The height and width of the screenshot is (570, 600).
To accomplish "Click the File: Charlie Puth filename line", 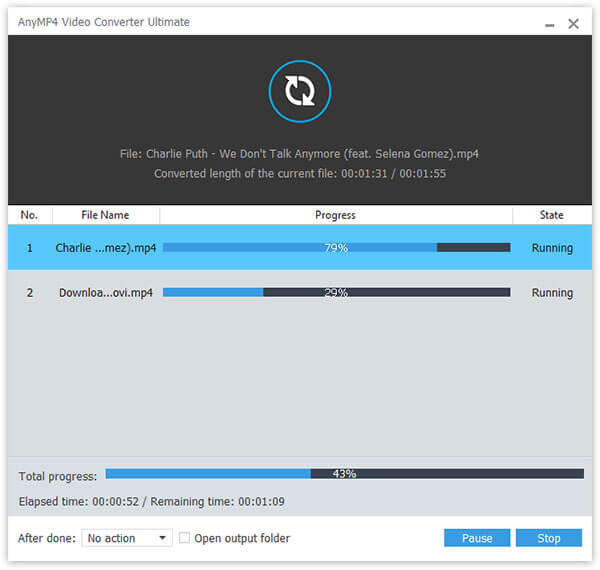I will [x=299, y=154].
